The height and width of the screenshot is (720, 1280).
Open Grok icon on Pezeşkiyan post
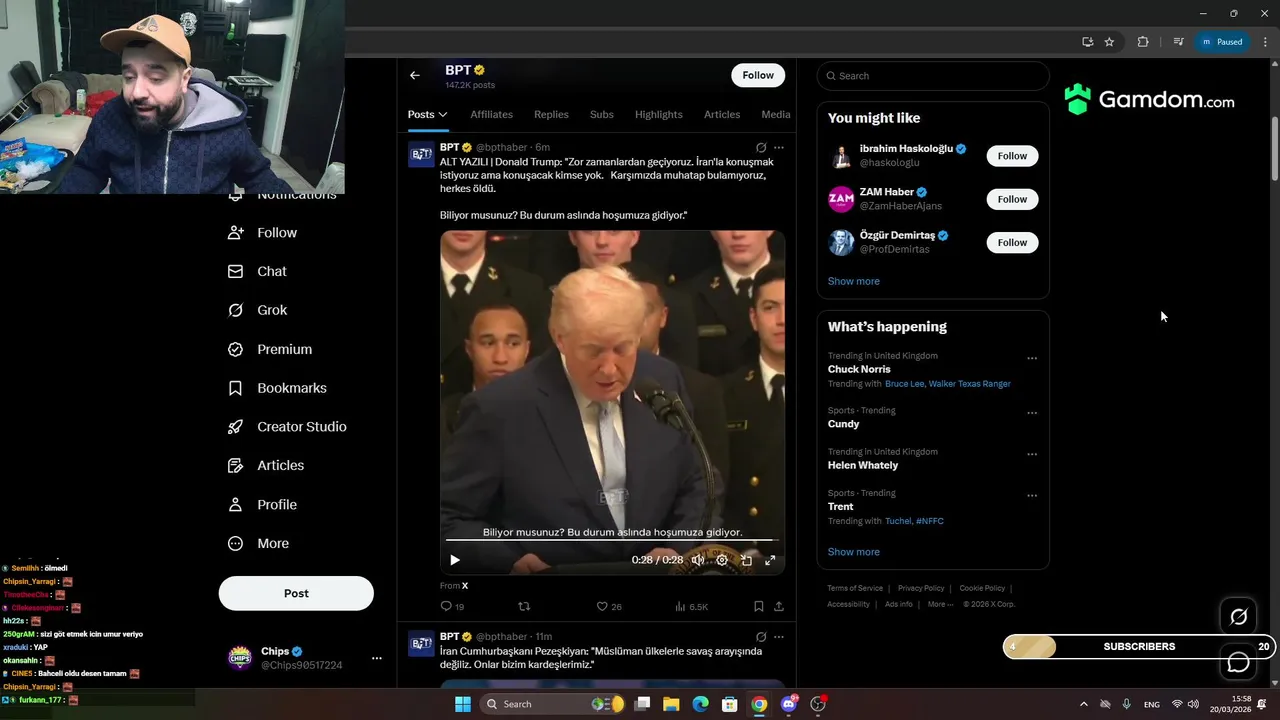pyautogui.click(x=761, y=636)
